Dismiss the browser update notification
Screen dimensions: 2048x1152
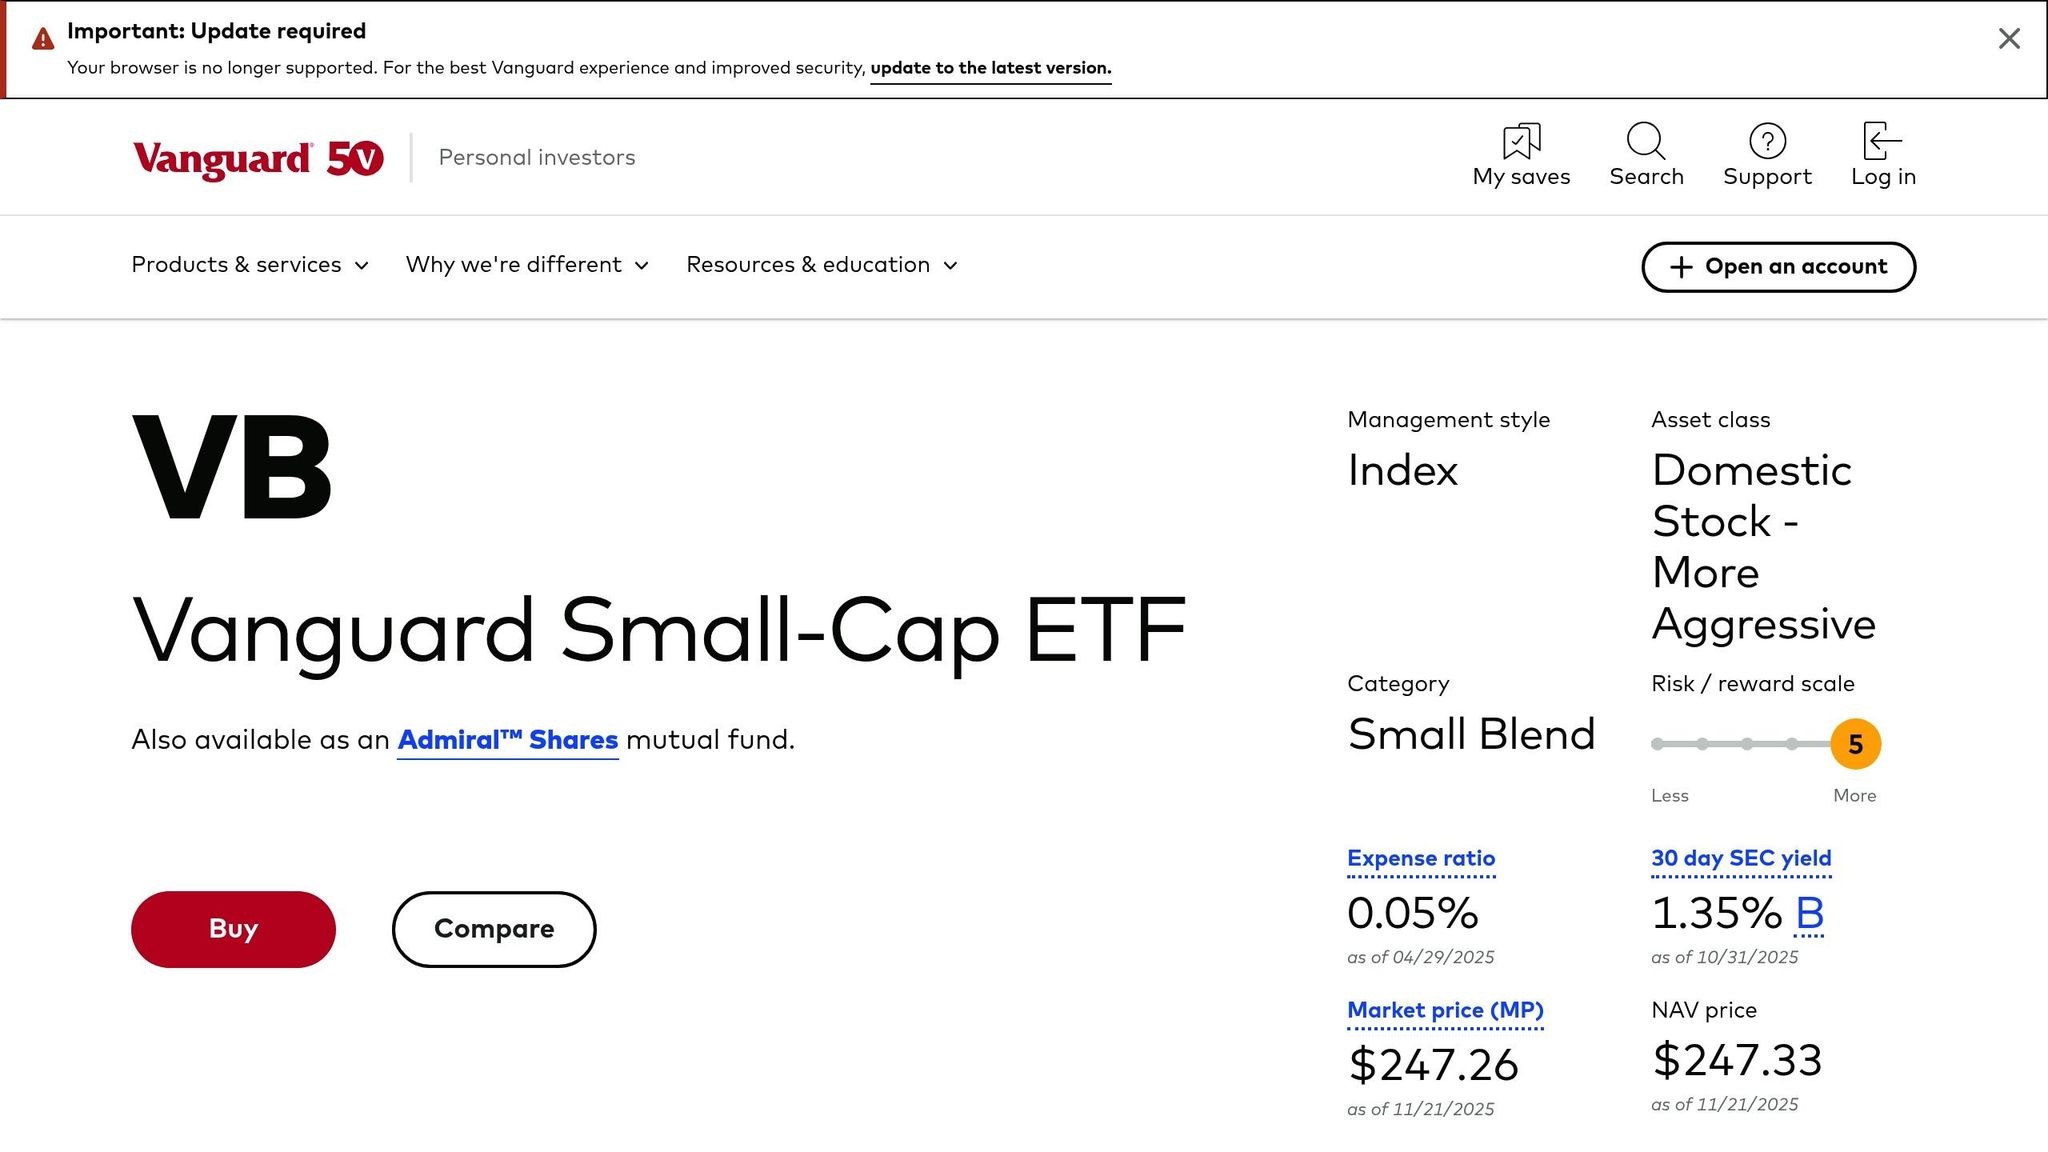(2008, 38)
